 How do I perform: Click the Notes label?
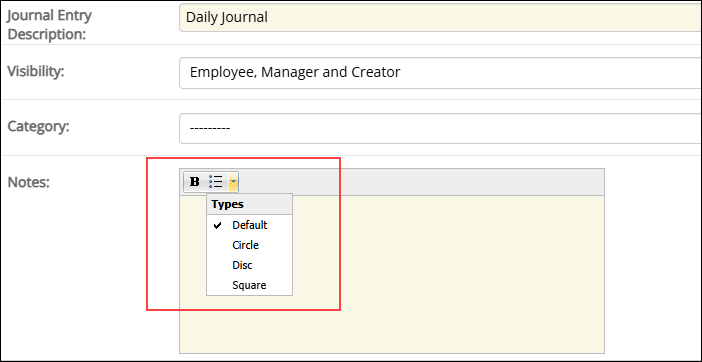(29, 182)
